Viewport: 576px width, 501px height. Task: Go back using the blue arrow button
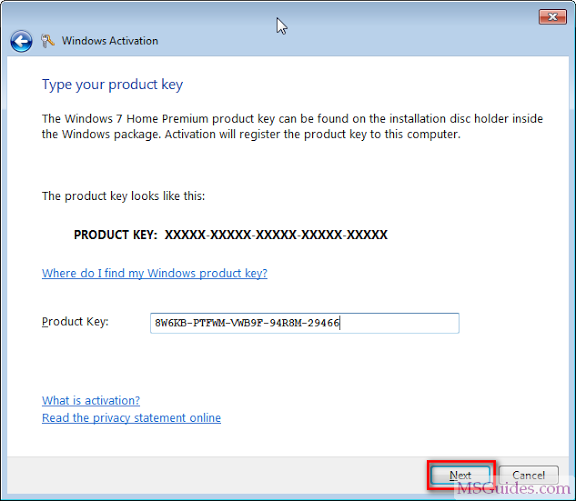click(x=21, y=41)
